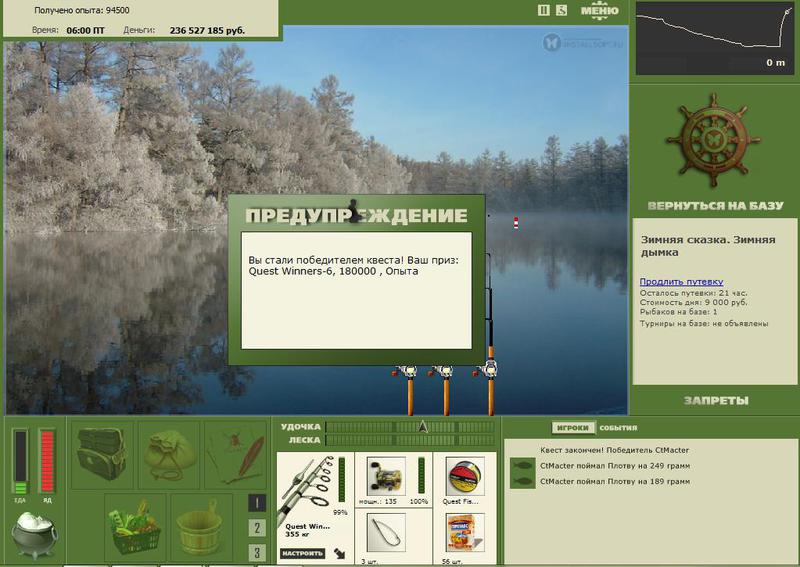800x567 pixels.
Task: Switch to the СОБЫТИЯ tab
Action: pos(618,428)
